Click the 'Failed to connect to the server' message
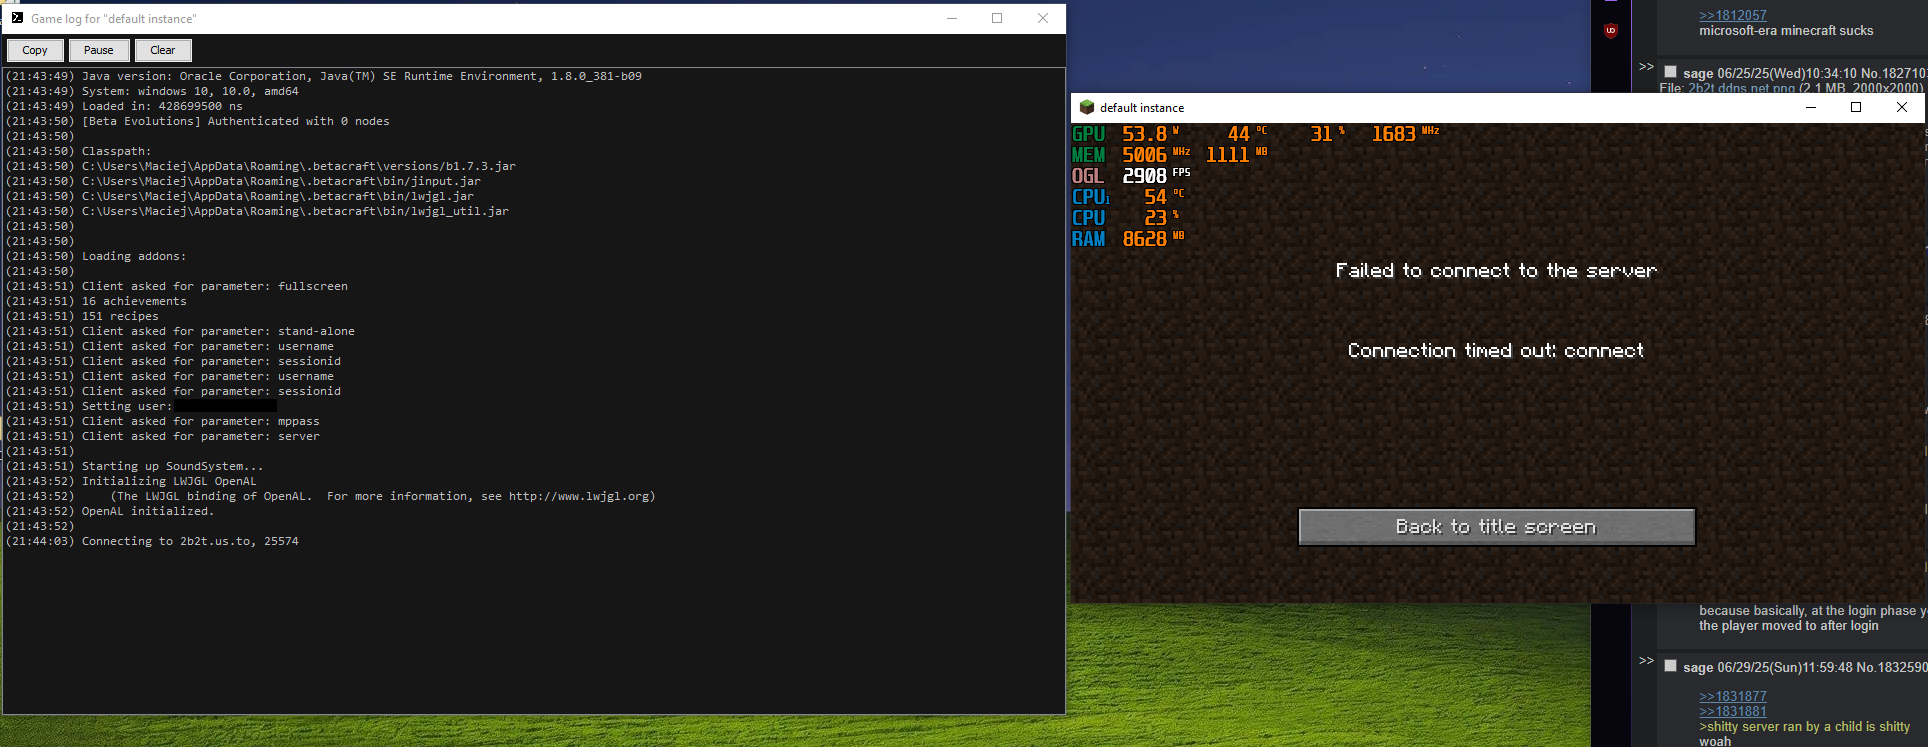 click(1496, 270)
